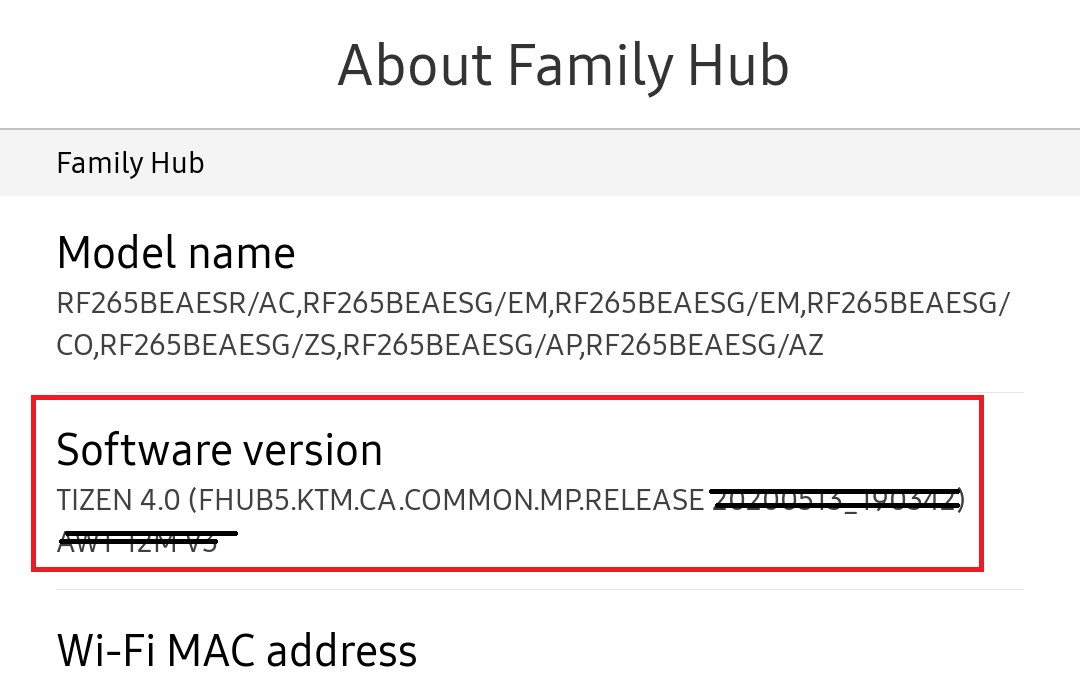This screenshot has height=684, width=1080.
Task: Click the "TIZEN 4.0" version text
Action: tap(119, 499)
